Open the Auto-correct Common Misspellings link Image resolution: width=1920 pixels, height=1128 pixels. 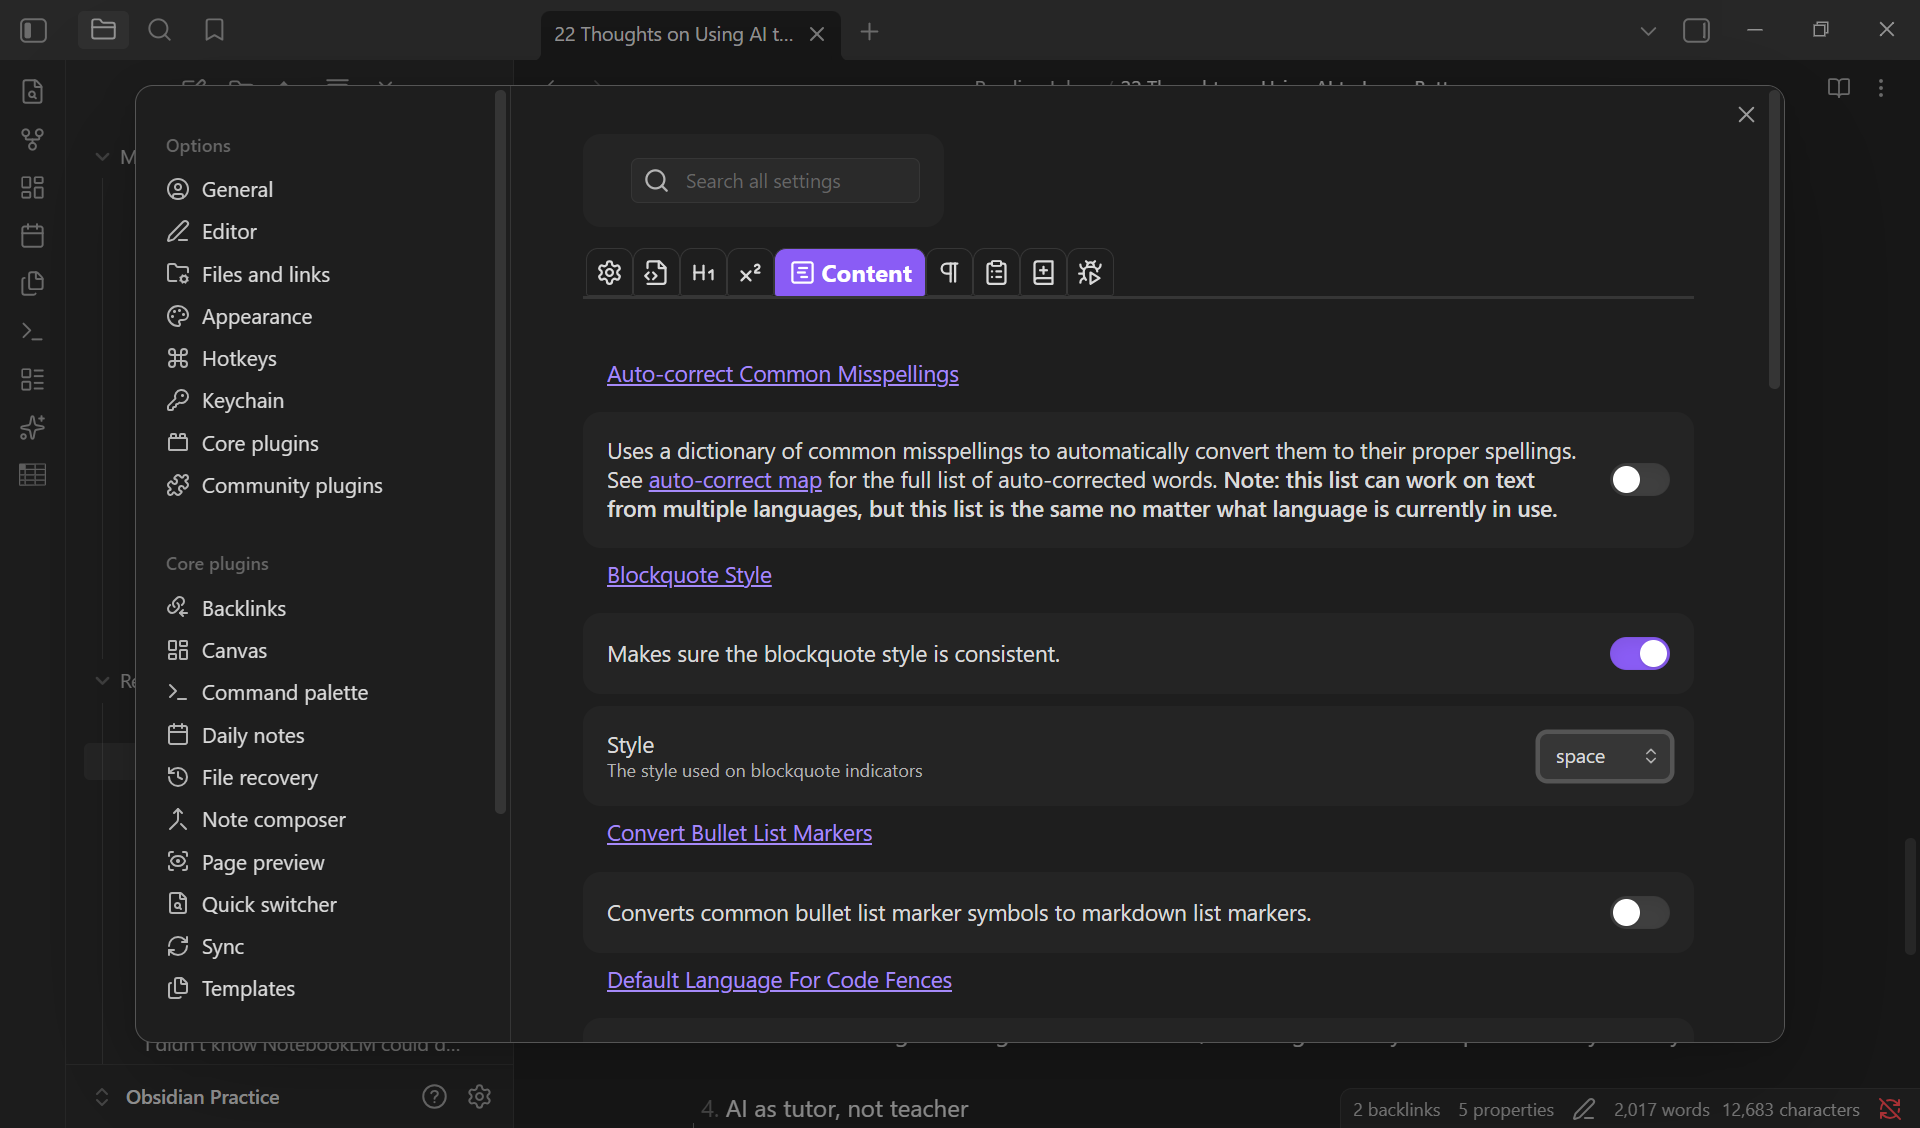(782, 374)
